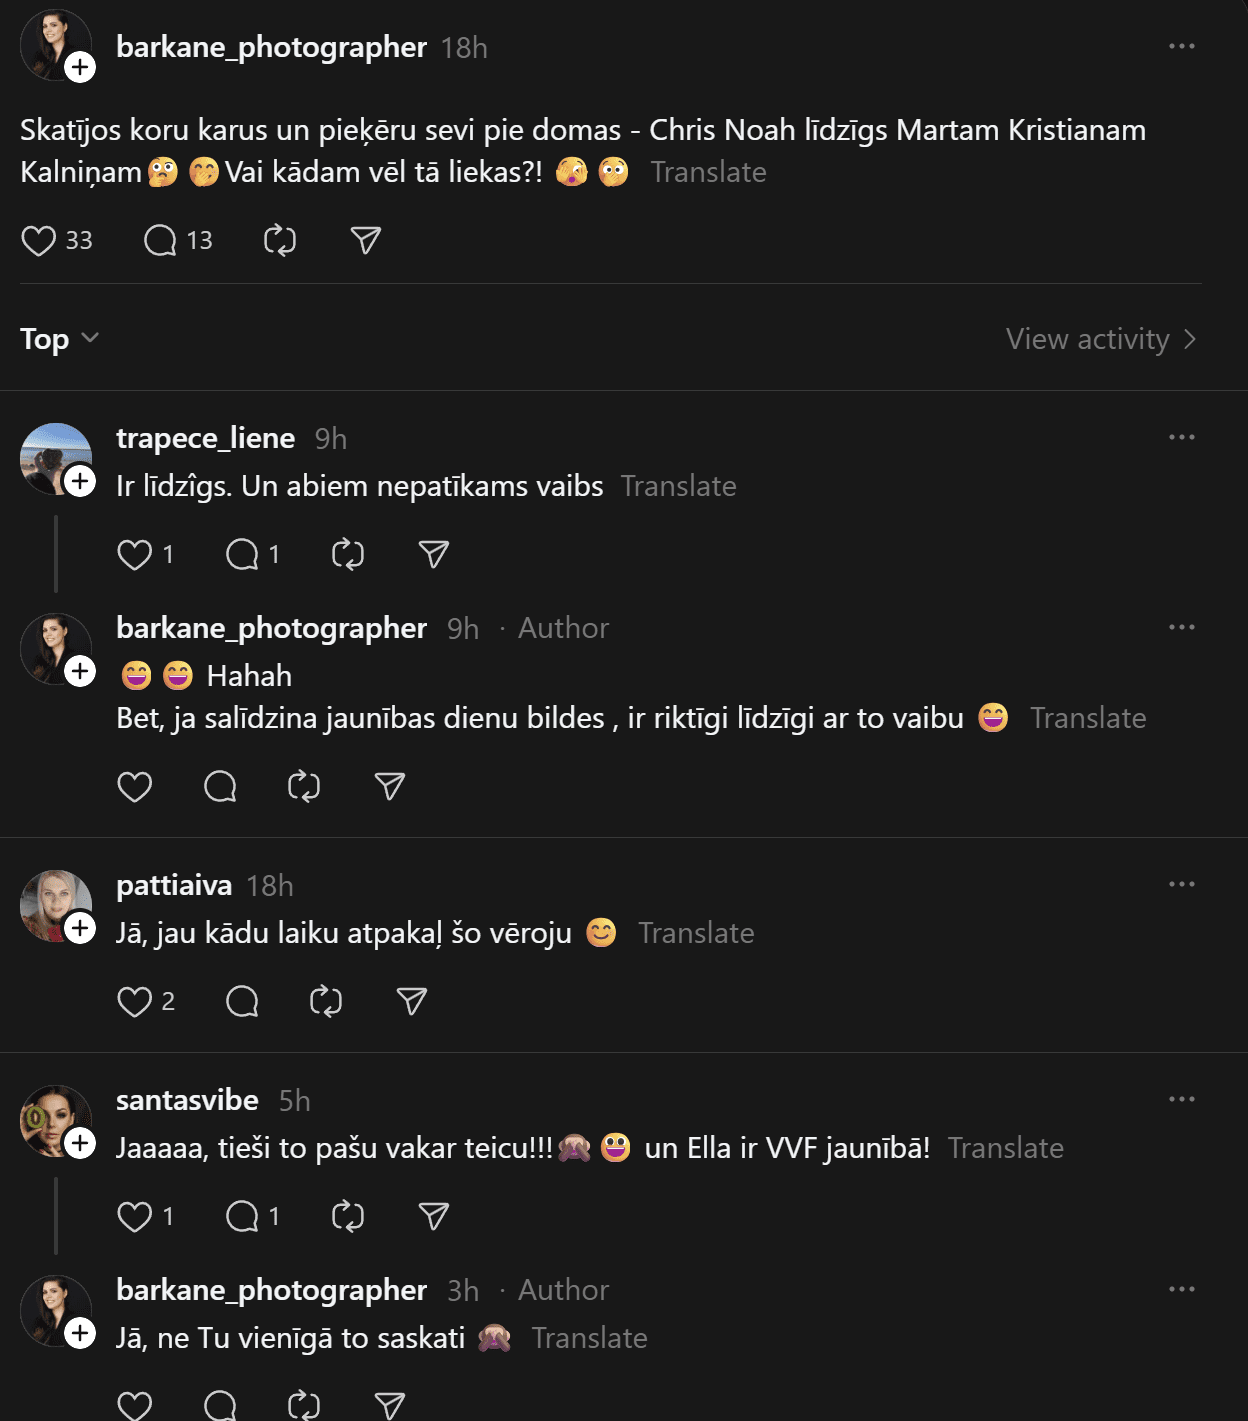Repost santasvibe's comment

(348, 1217)
